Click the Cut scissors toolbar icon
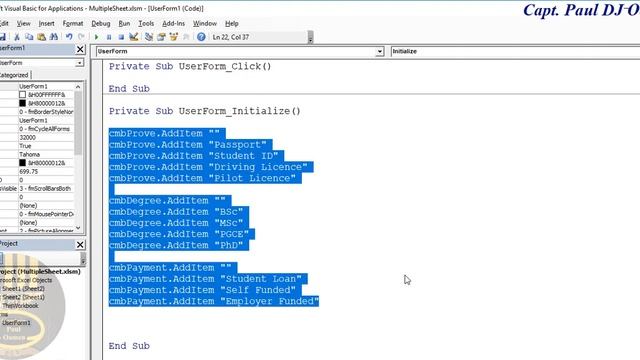The image size is (640, 360). 17,37
